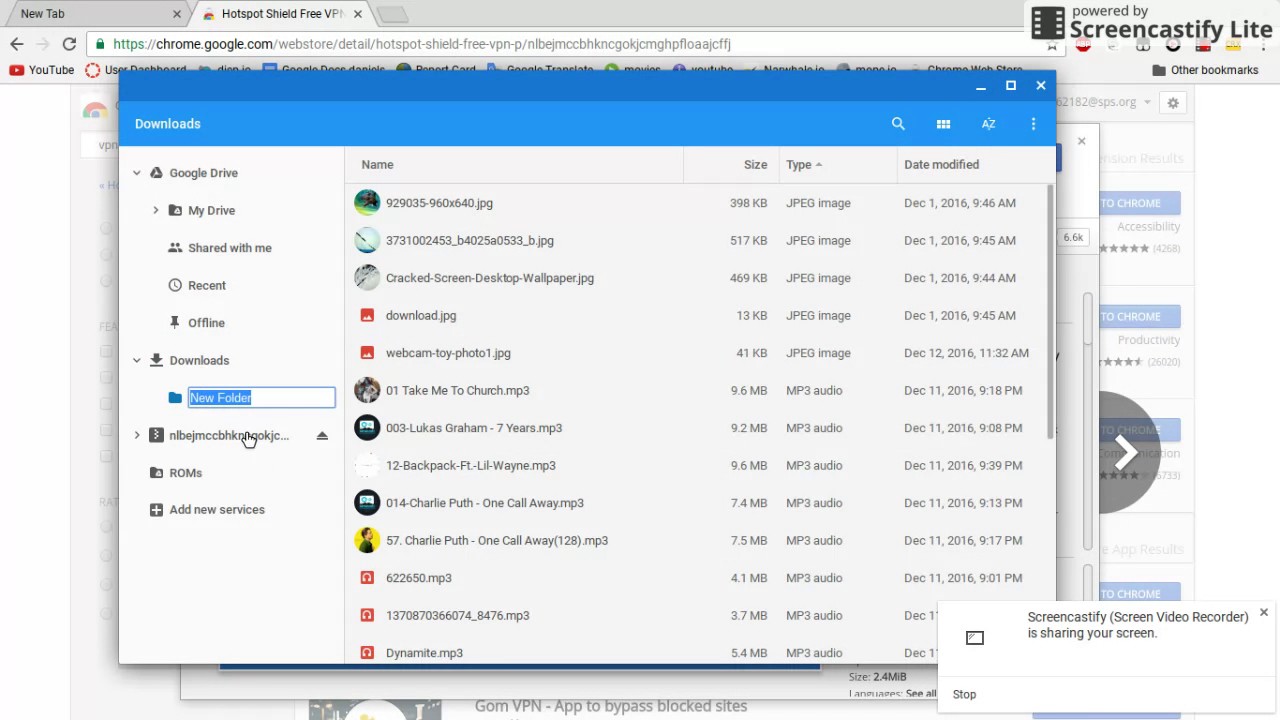Select album art of 01 Take Me To Church.mp3
Viewport: 1280px width, 720px height.
367,390
